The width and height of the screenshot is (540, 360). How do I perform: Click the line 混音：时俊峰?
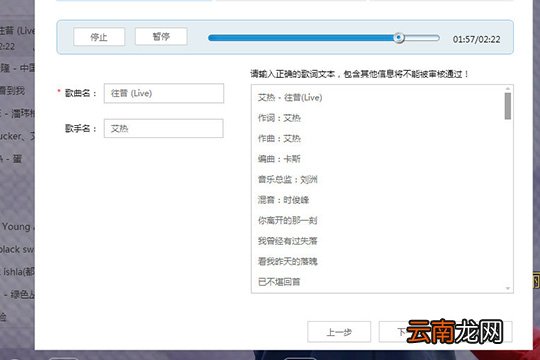coord(283,200)
